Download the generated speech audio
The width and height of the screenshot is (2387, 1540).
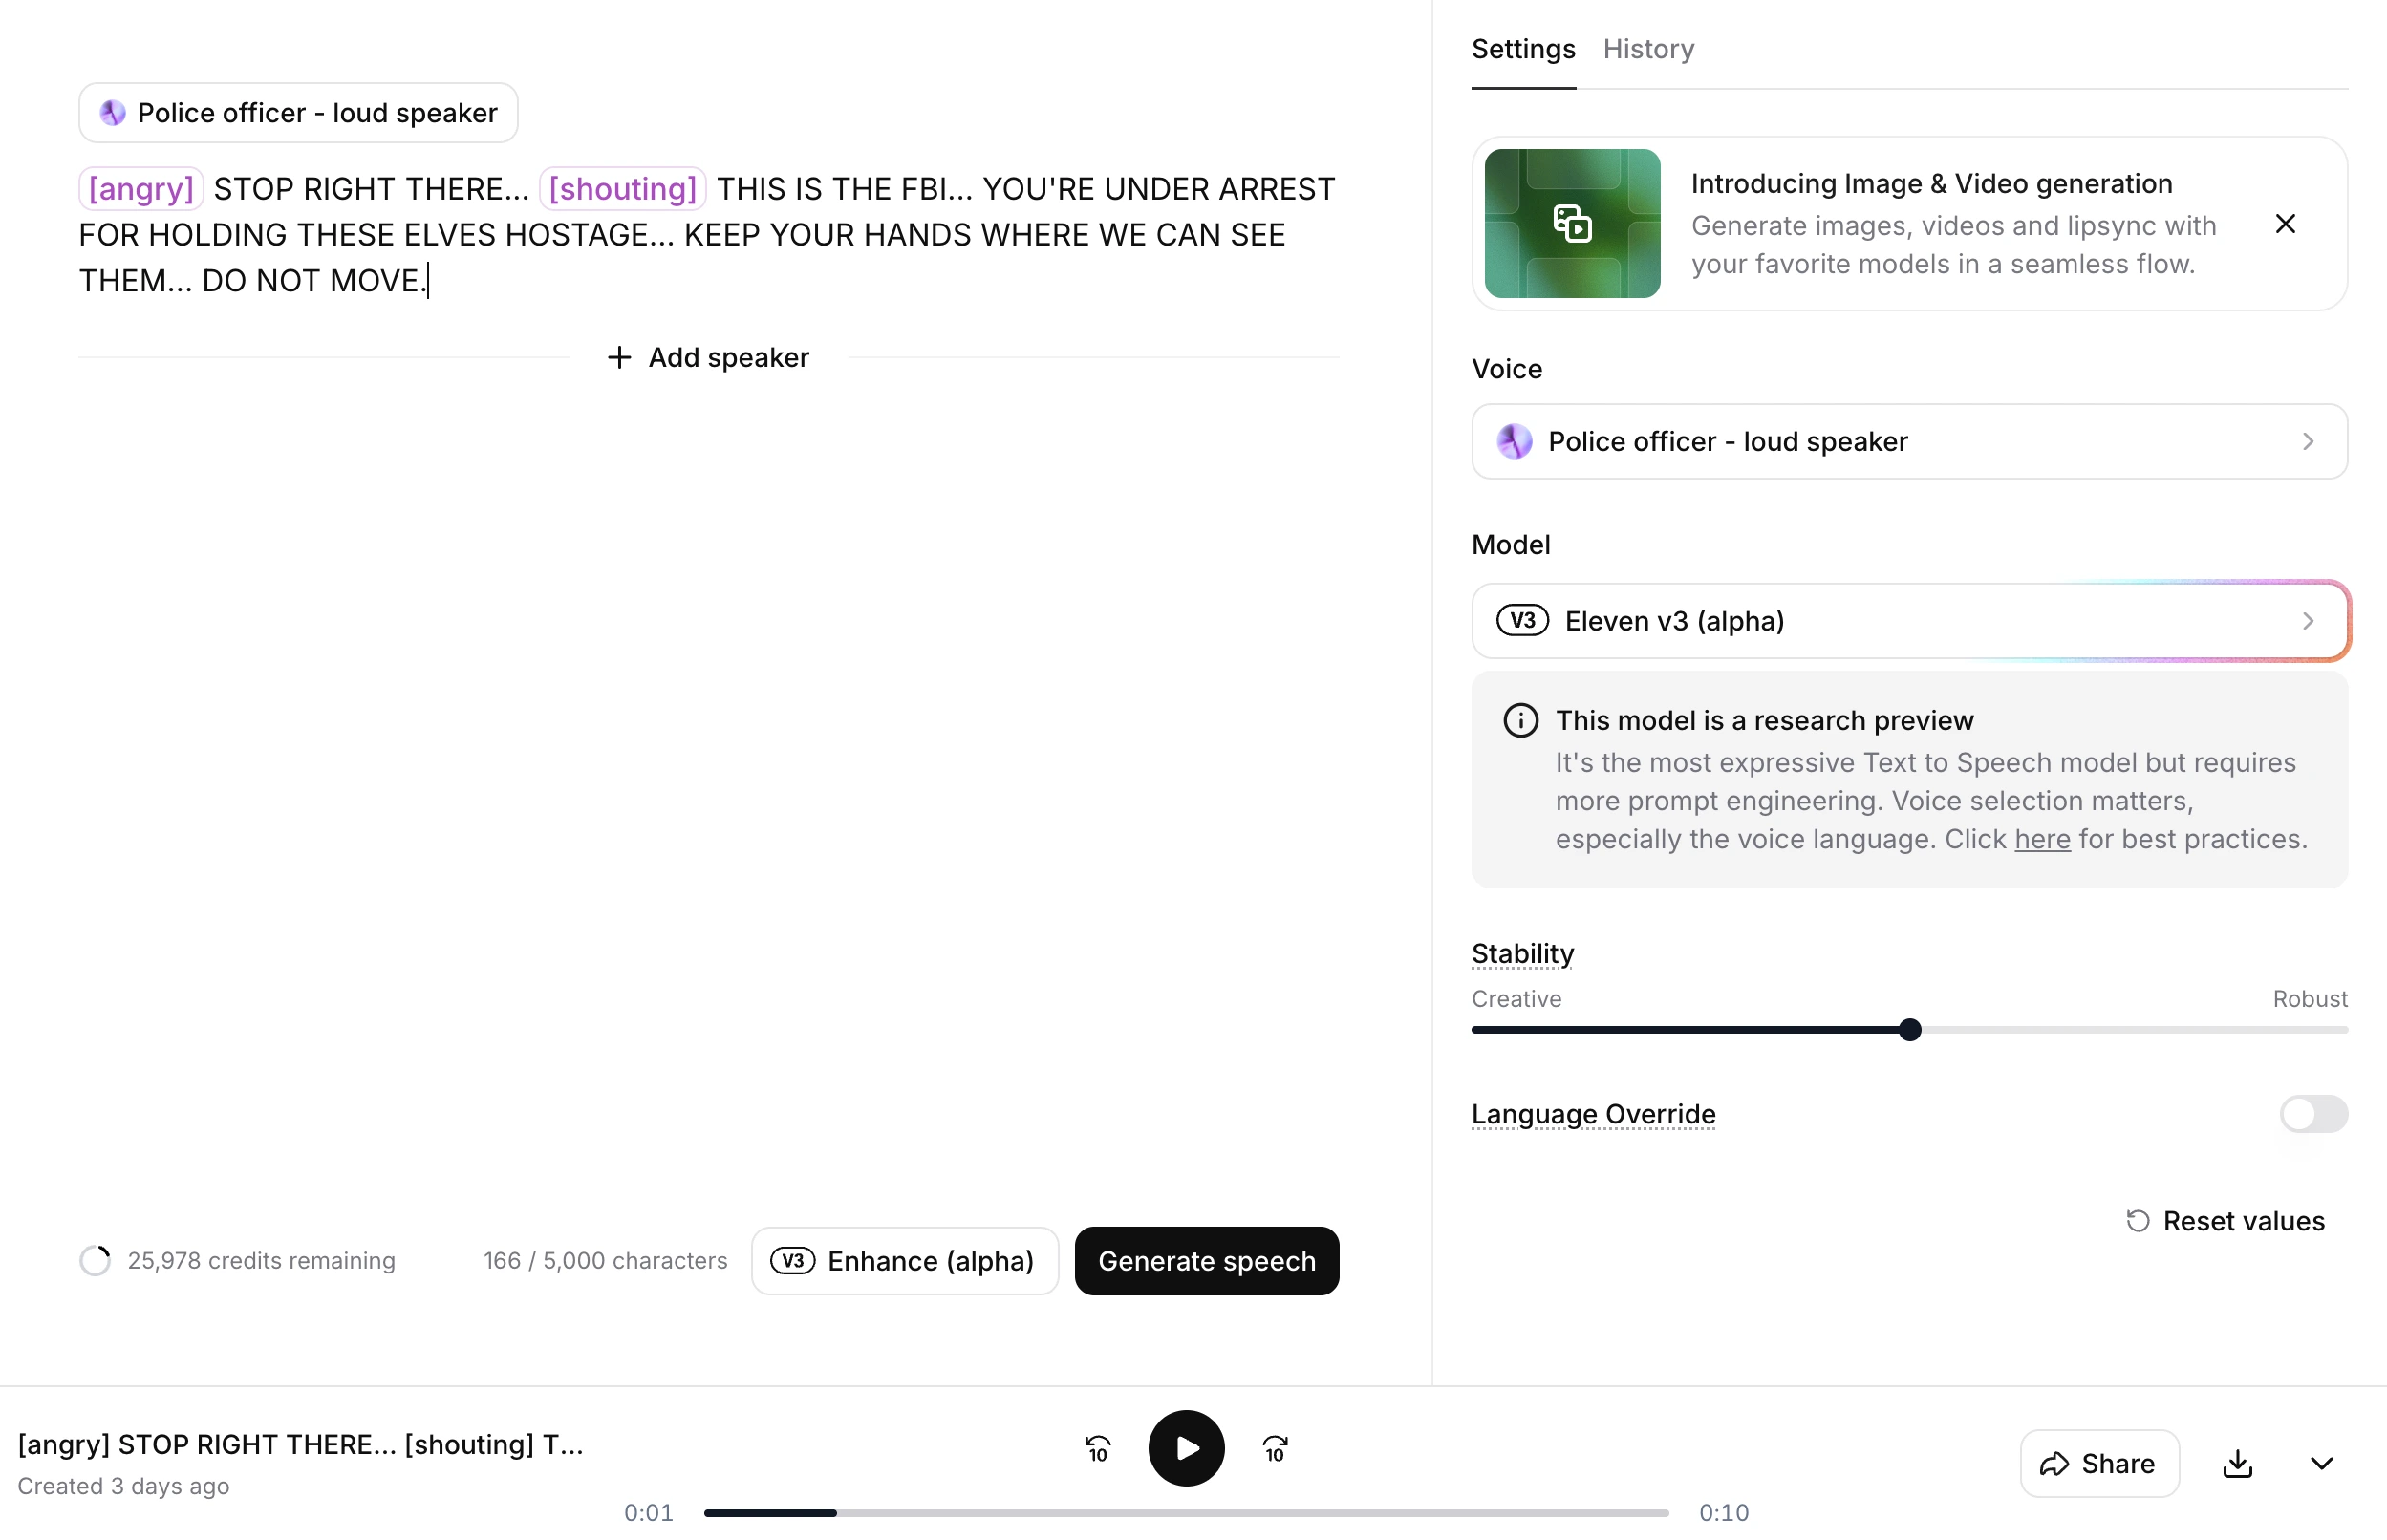2237,1462
